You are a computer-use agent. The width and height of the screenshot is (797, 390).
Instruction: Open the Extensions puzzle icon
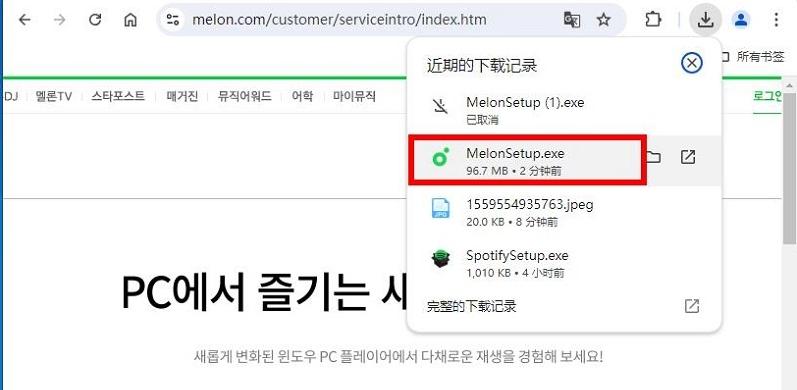click(653, 20)
